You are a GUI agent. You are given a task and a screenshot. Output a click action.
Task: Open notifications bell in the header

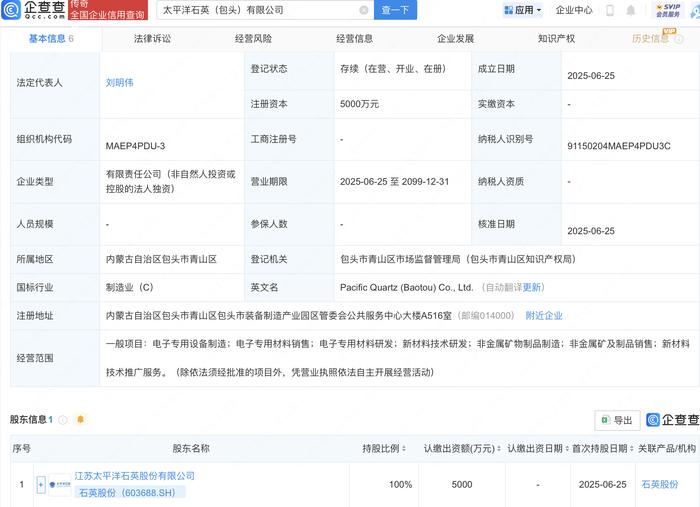click(x=630, y=10)
